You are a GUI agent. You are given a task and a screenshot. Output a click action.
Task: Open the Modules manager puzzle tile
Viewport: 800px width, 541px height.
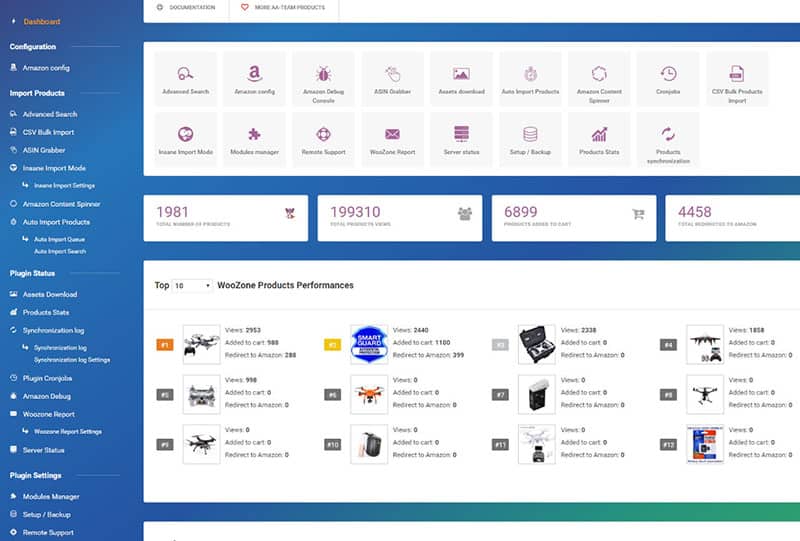coord(254,139)
